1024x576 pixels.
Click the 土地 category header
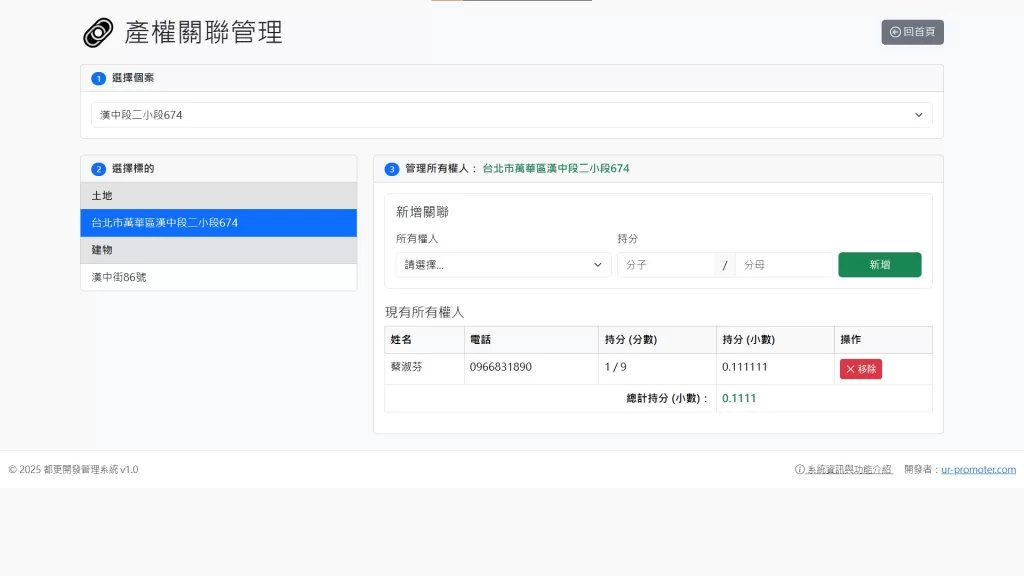[x=218, y=196]
